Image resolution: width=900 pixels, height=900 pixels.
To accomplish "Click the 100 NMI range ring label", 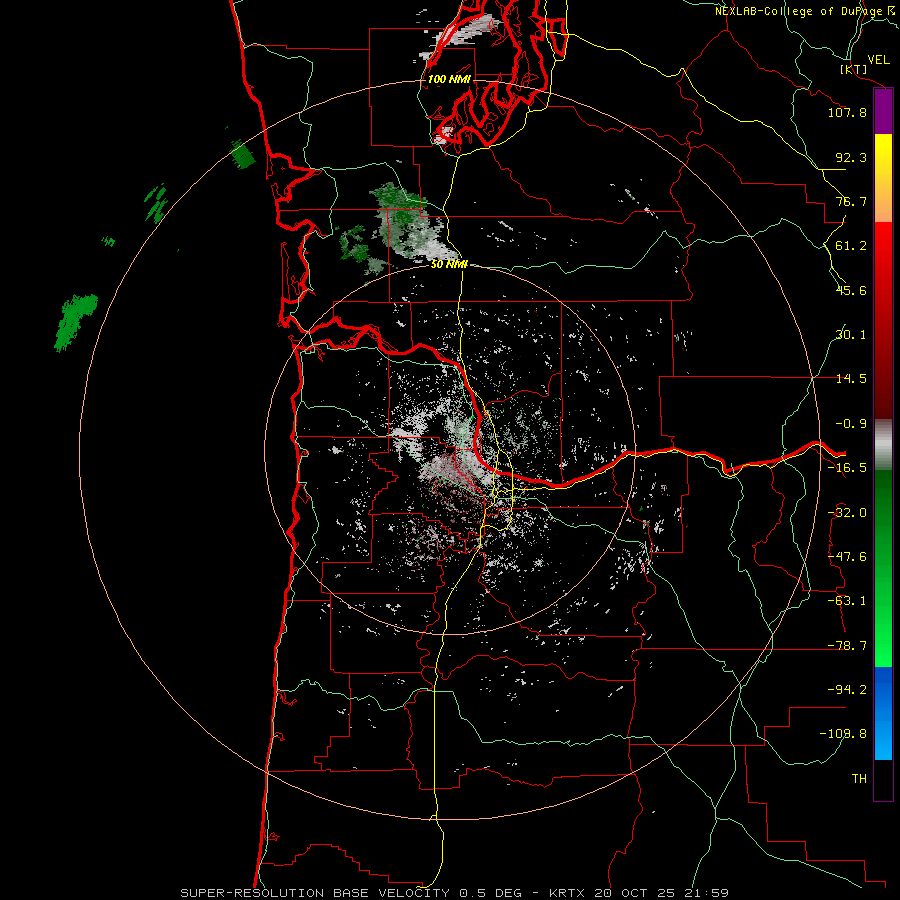I will [449, 79].
